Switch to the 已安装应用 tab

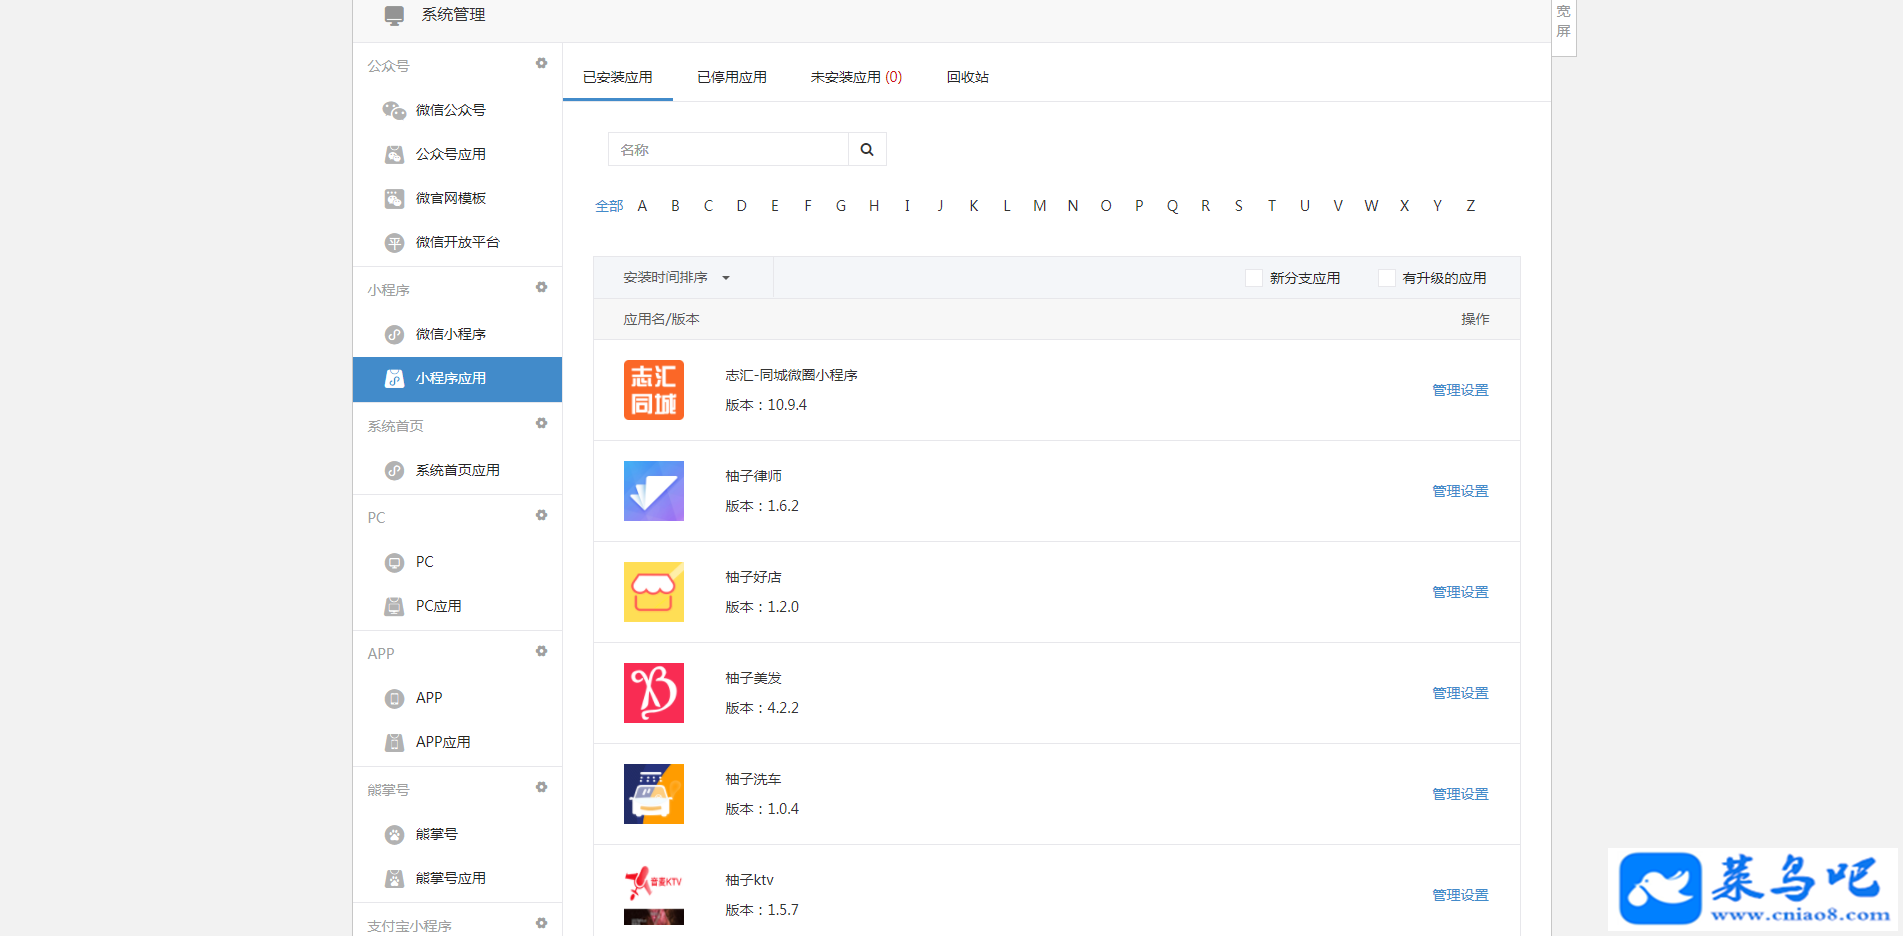point(618,77)
